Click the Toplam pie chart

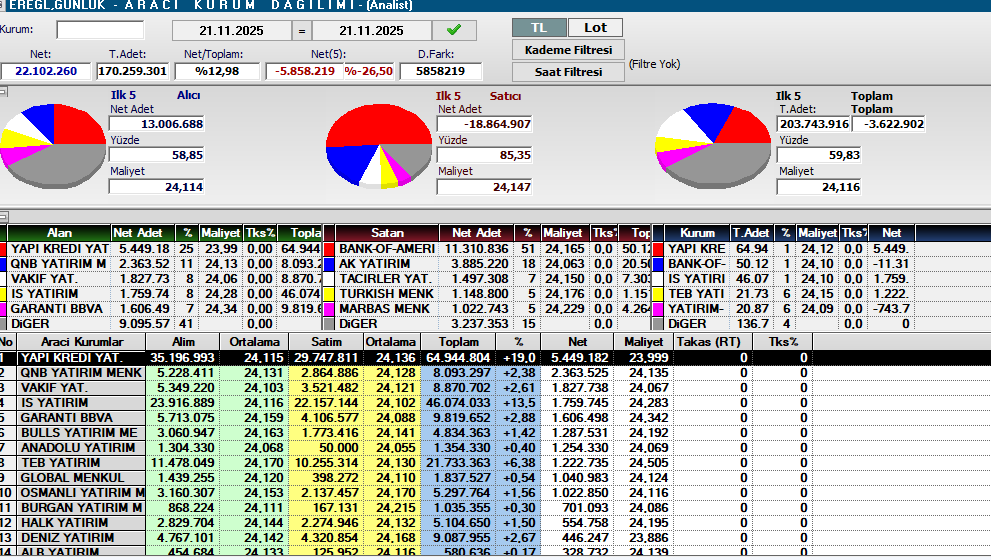[713, 145]
